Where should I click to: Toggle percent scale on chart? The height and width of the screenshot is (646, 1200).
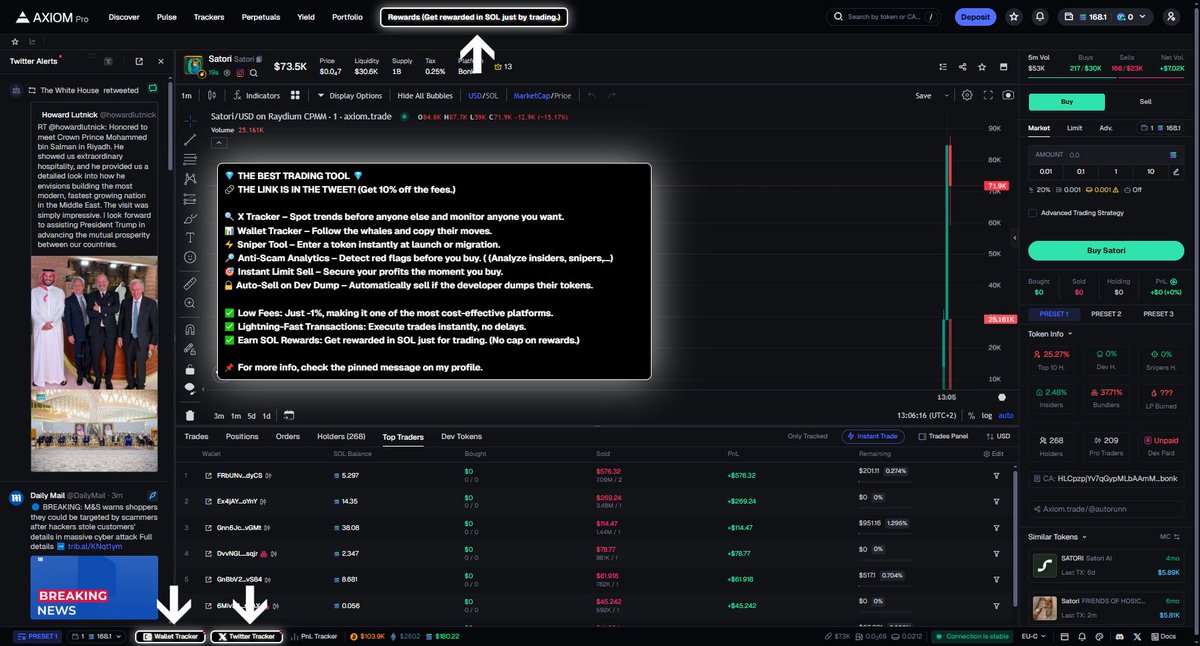click(971, 415)
